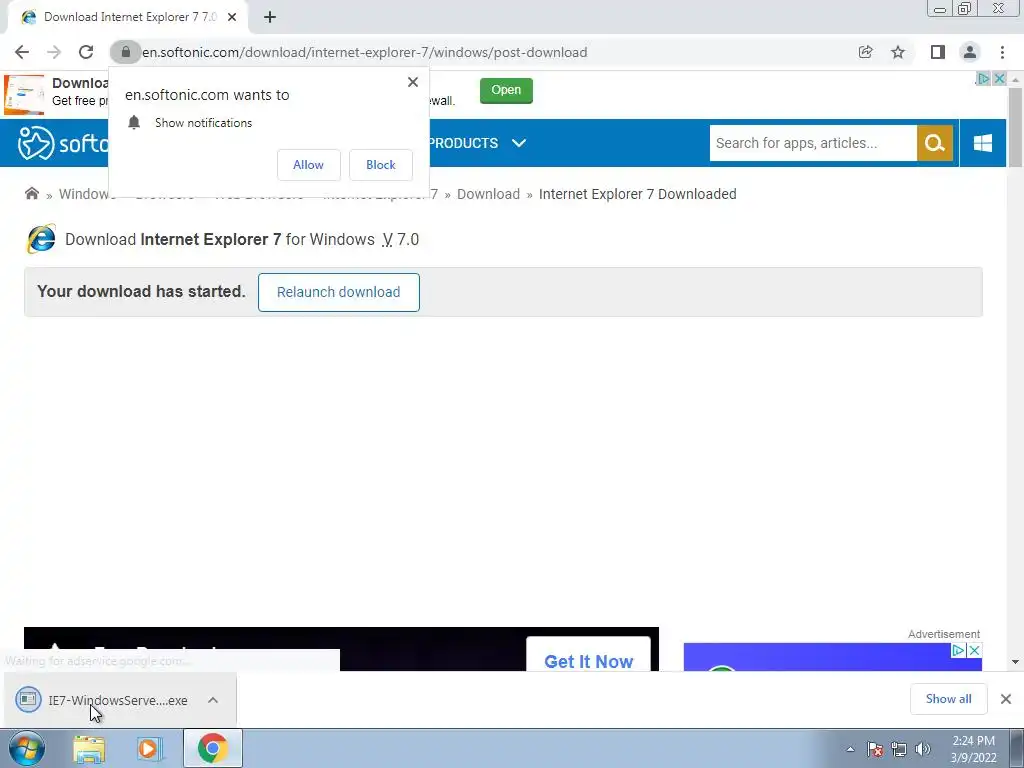Show all downloads
This screenshot has width=1024, height=768.
(948, 699)
